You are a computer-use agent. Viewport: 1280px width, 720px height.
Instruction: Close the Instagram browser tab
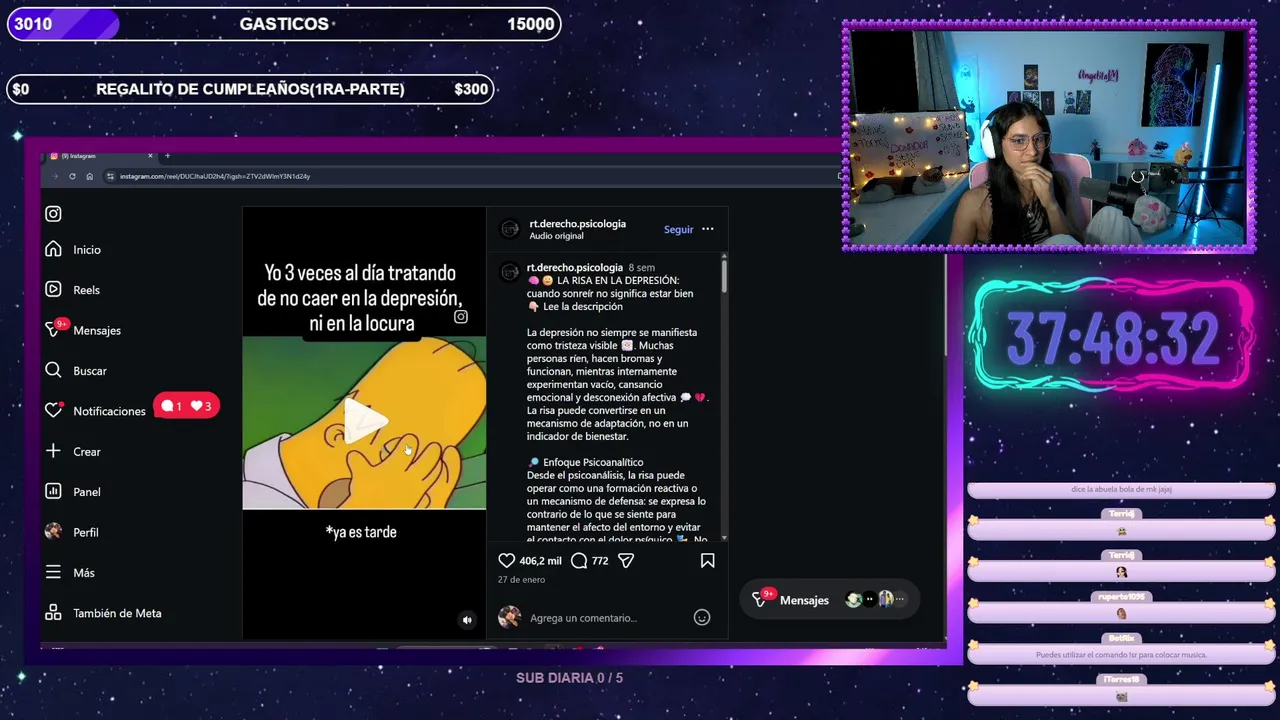pos(150,155)
